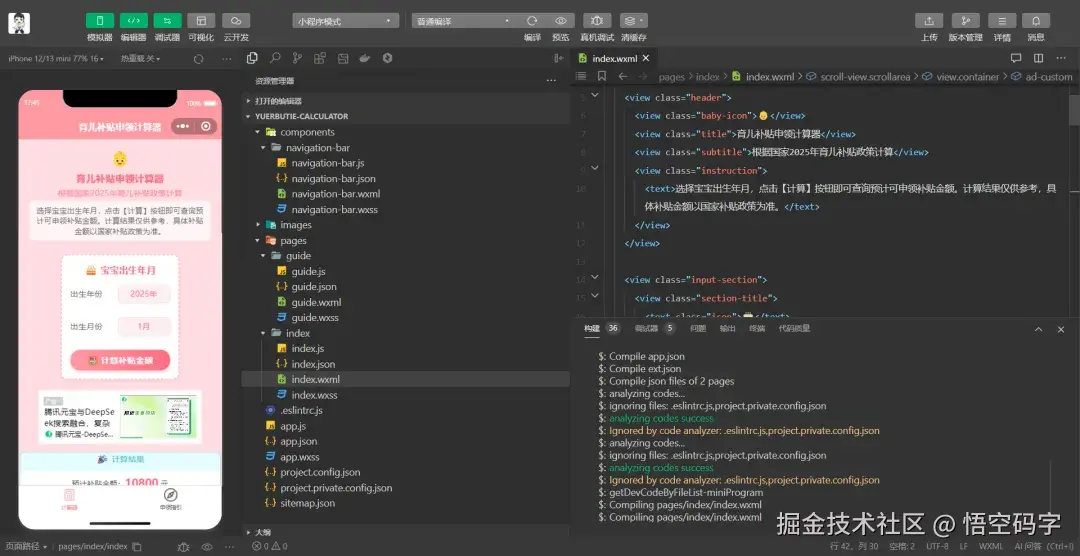Open the 出生月份 1月 picker in simulator
Image resolution: width=1080 pixels, height=556 pixels.
143,326
